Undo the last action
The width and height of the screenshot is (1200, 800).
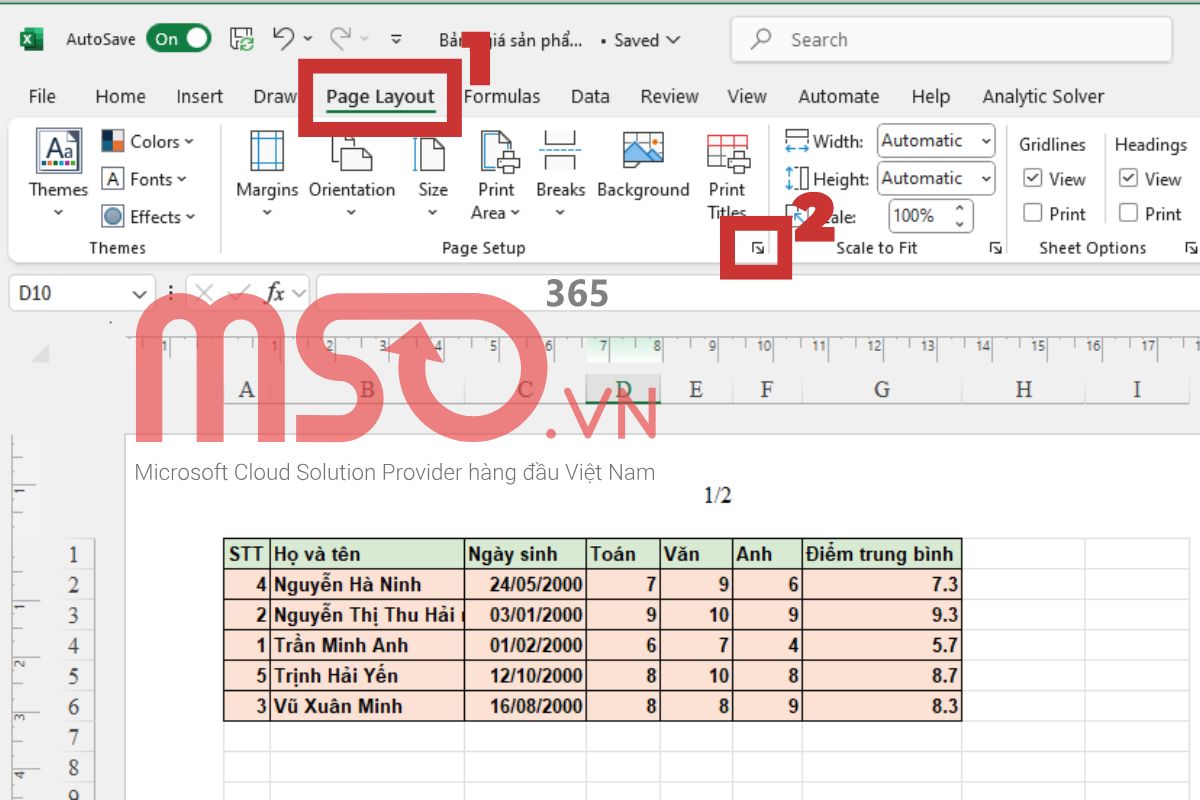point(283,38)
